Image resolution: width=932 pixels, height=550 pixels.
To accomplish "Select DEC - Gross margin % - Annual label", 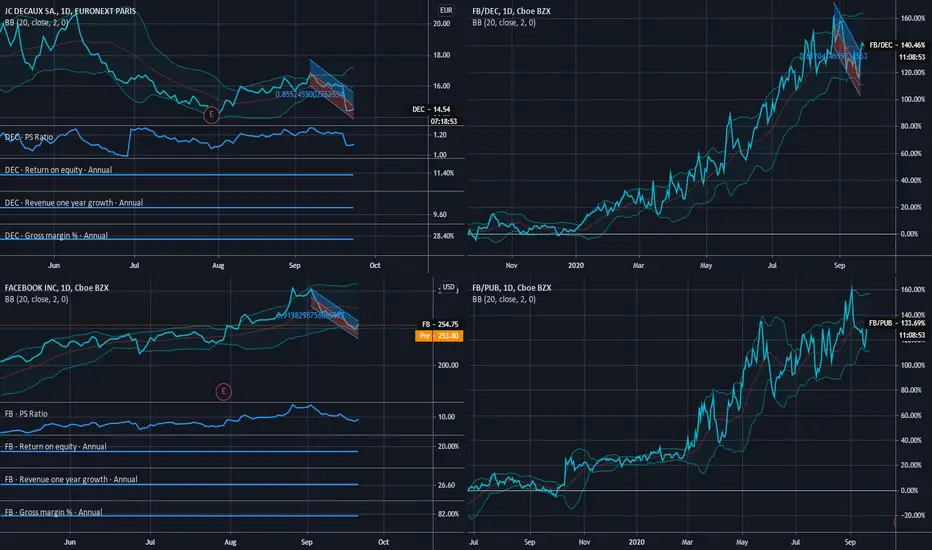I will click(56, 236).
